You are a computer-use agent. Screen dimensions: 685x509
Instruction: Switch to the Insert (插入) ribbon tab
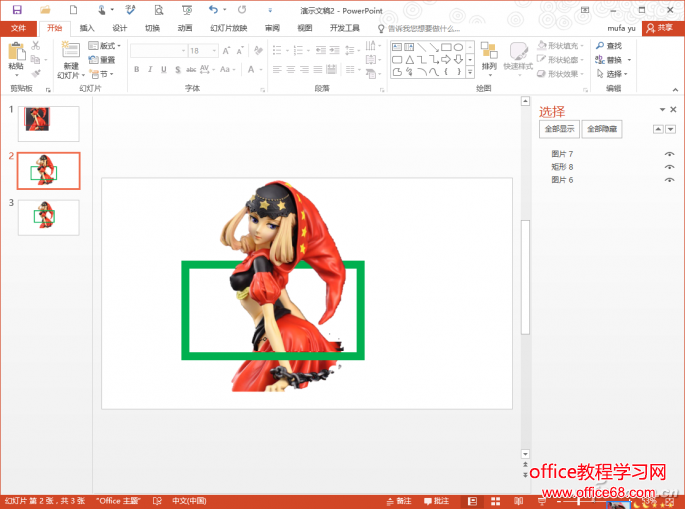[x=87, y=28]
